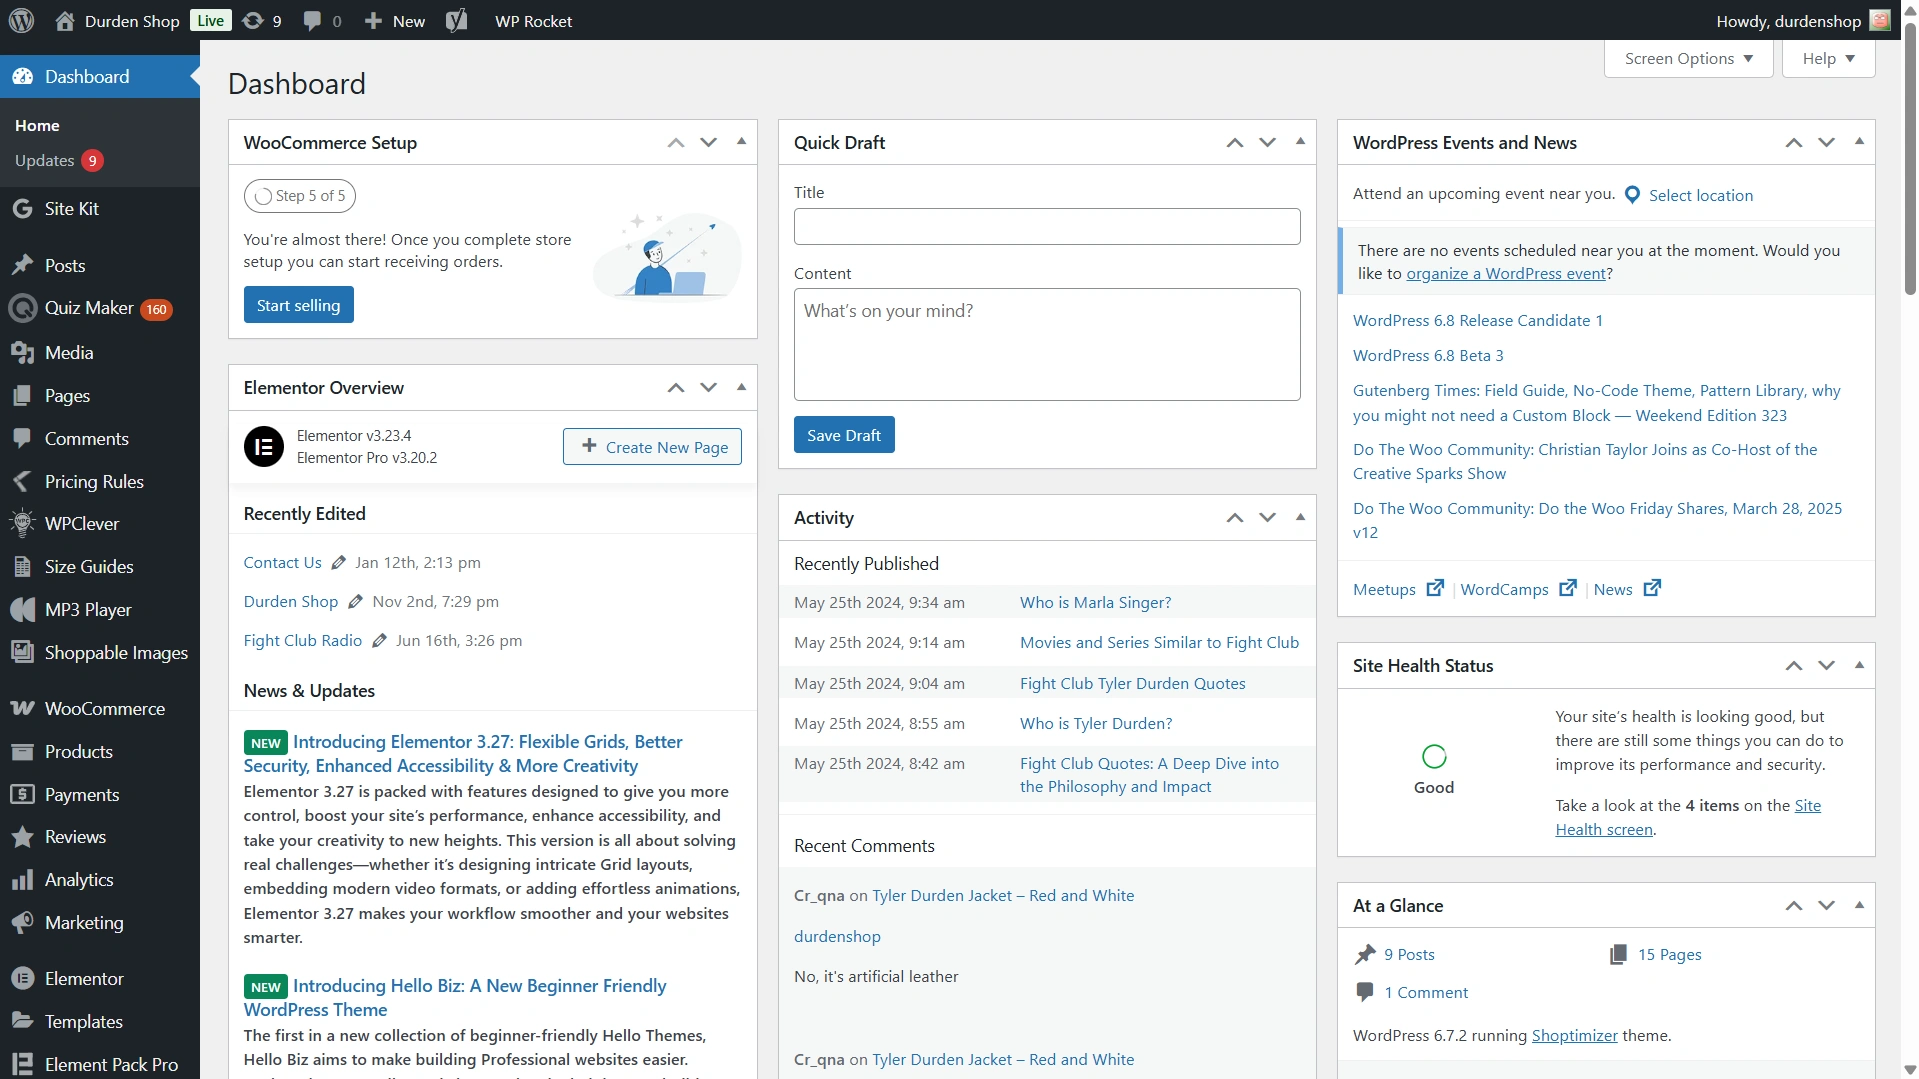Open comments bubble in admin bar
This screenshot has height=1079, width=1919.
(322, 20)
